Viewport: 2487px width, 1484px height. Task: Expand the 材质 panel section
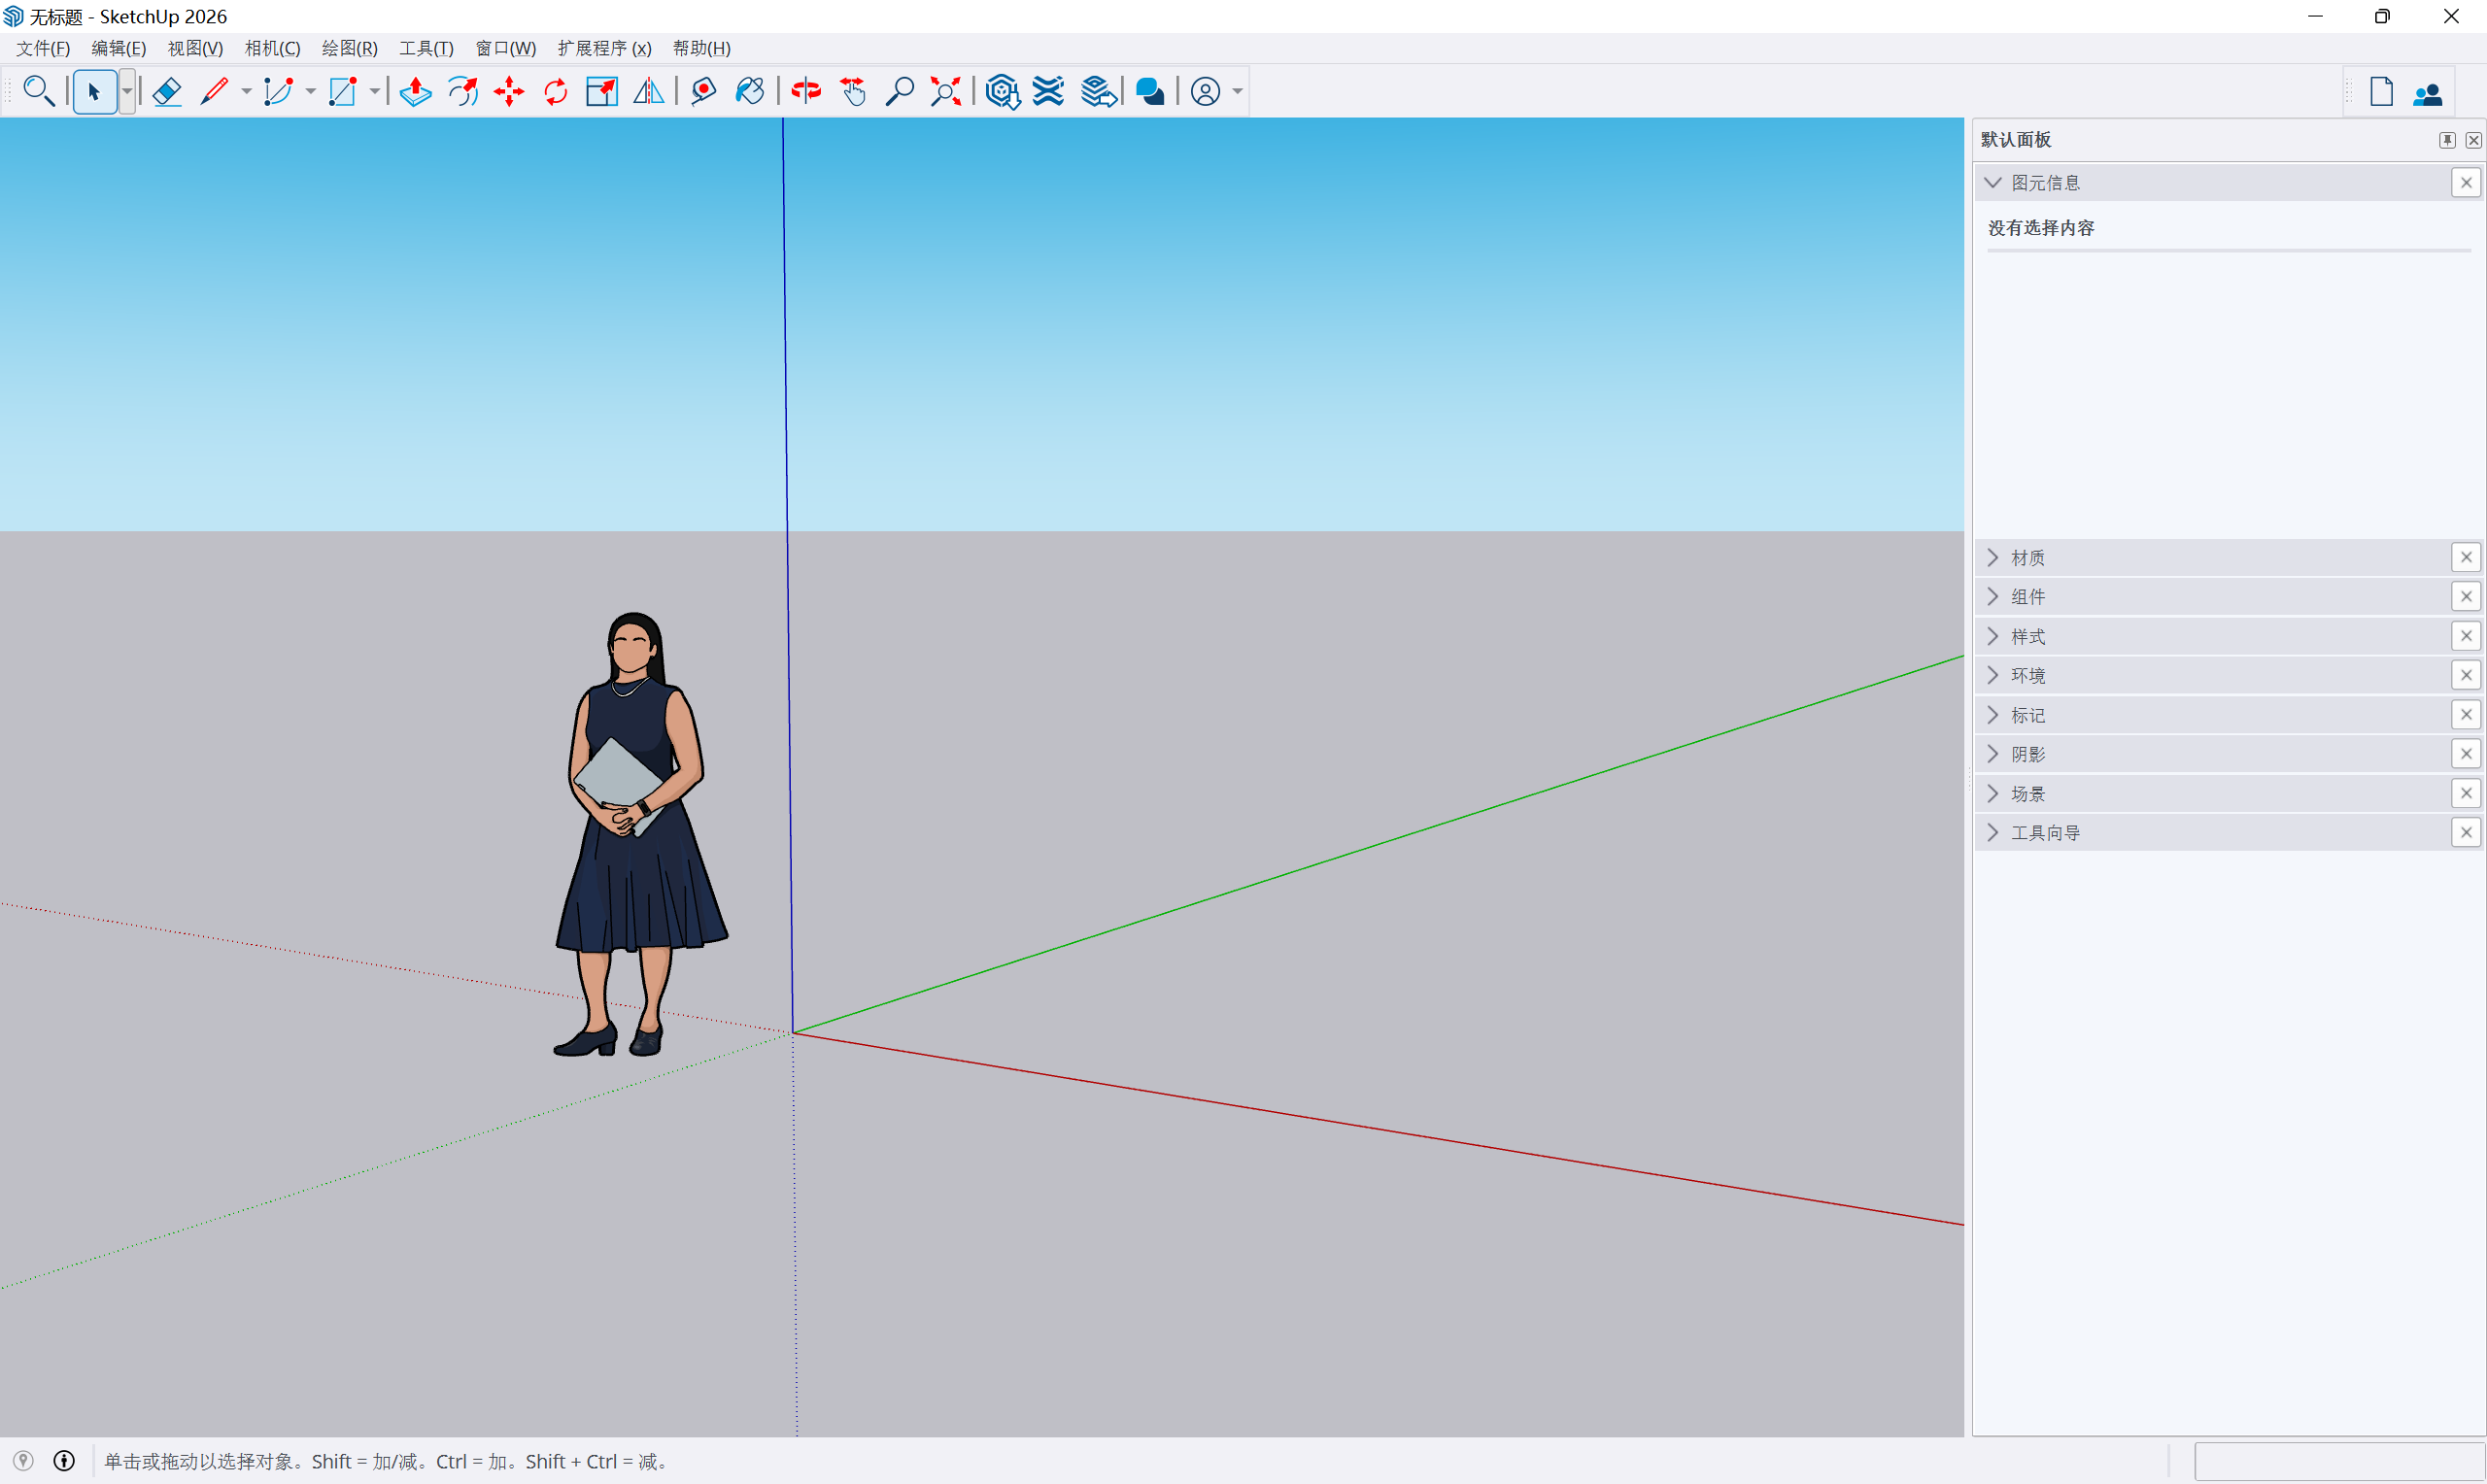[1992, 558]
